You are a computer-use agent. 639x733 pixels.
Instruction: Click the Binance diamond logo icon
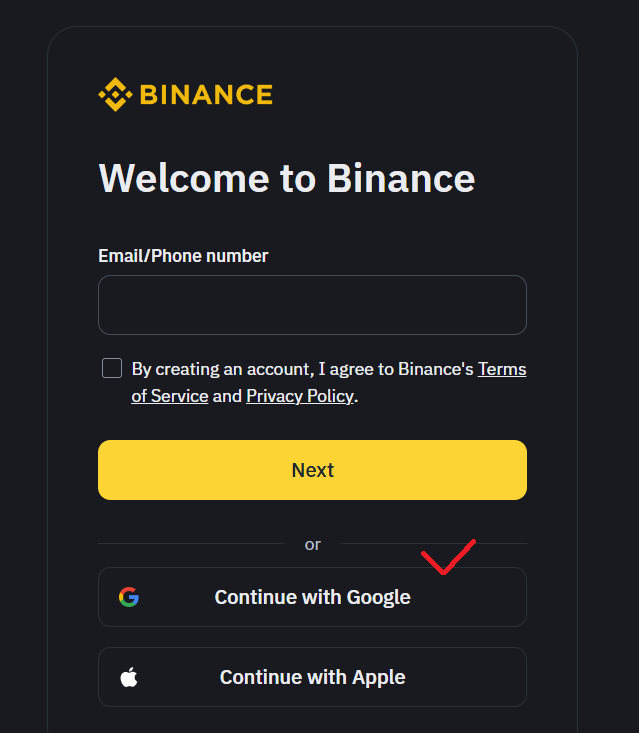click(114, 95)
